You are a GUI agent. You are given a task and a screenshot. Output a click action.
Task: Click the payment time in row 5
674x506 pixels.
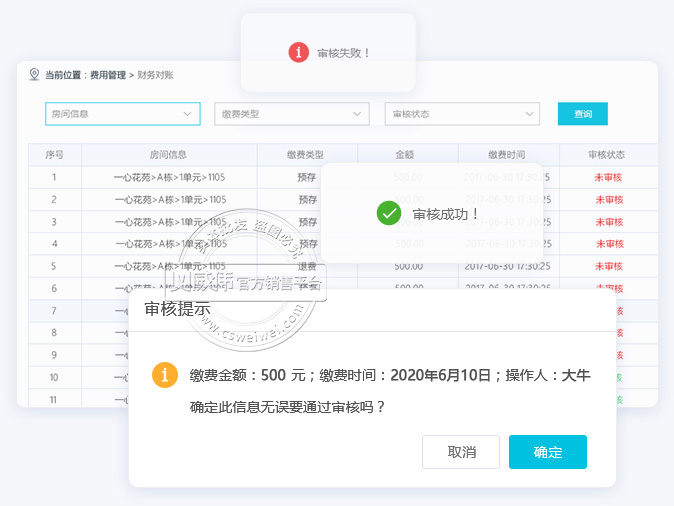(507, 267)
